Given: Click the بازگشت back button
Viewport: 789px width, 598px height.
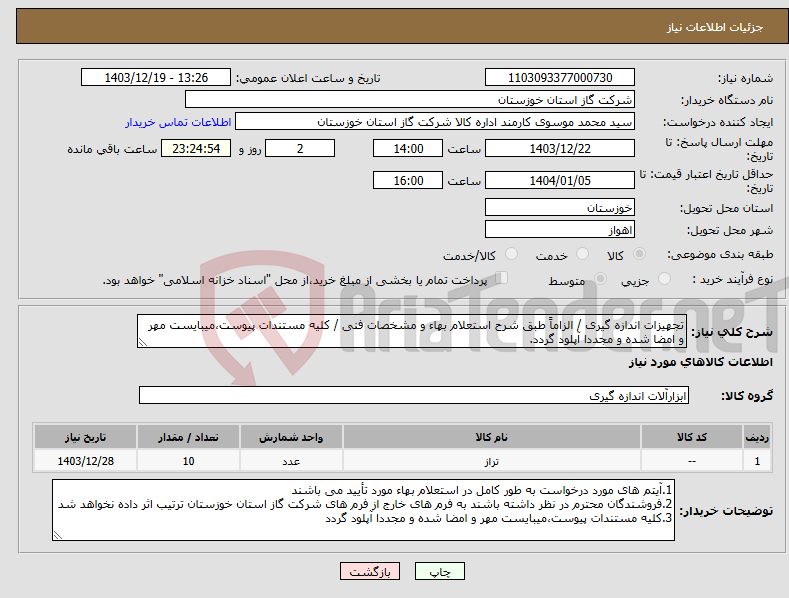Looking at the screenshot, I should pyautogui.click(x=370, y=571).
